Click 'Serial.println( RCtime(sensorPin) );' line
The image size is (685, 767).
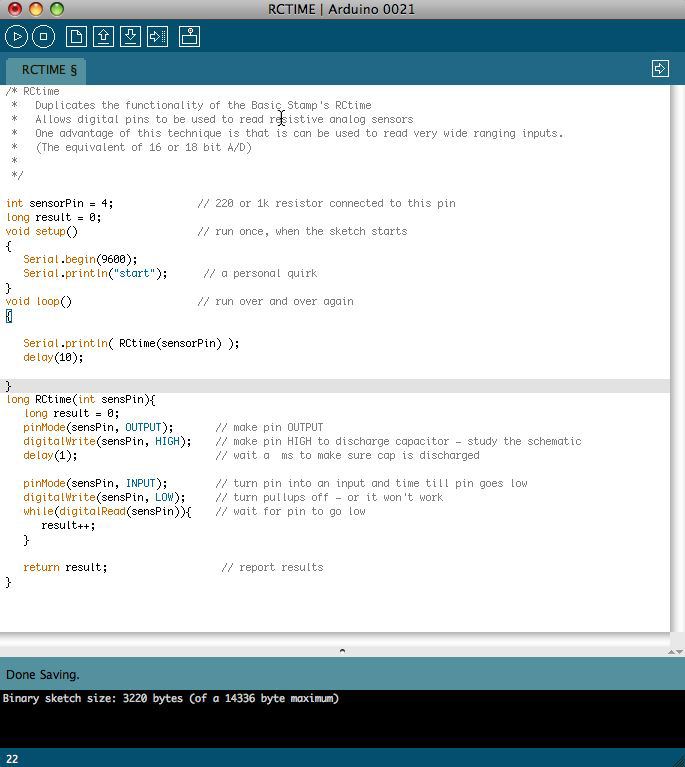[x=131, y=343]
